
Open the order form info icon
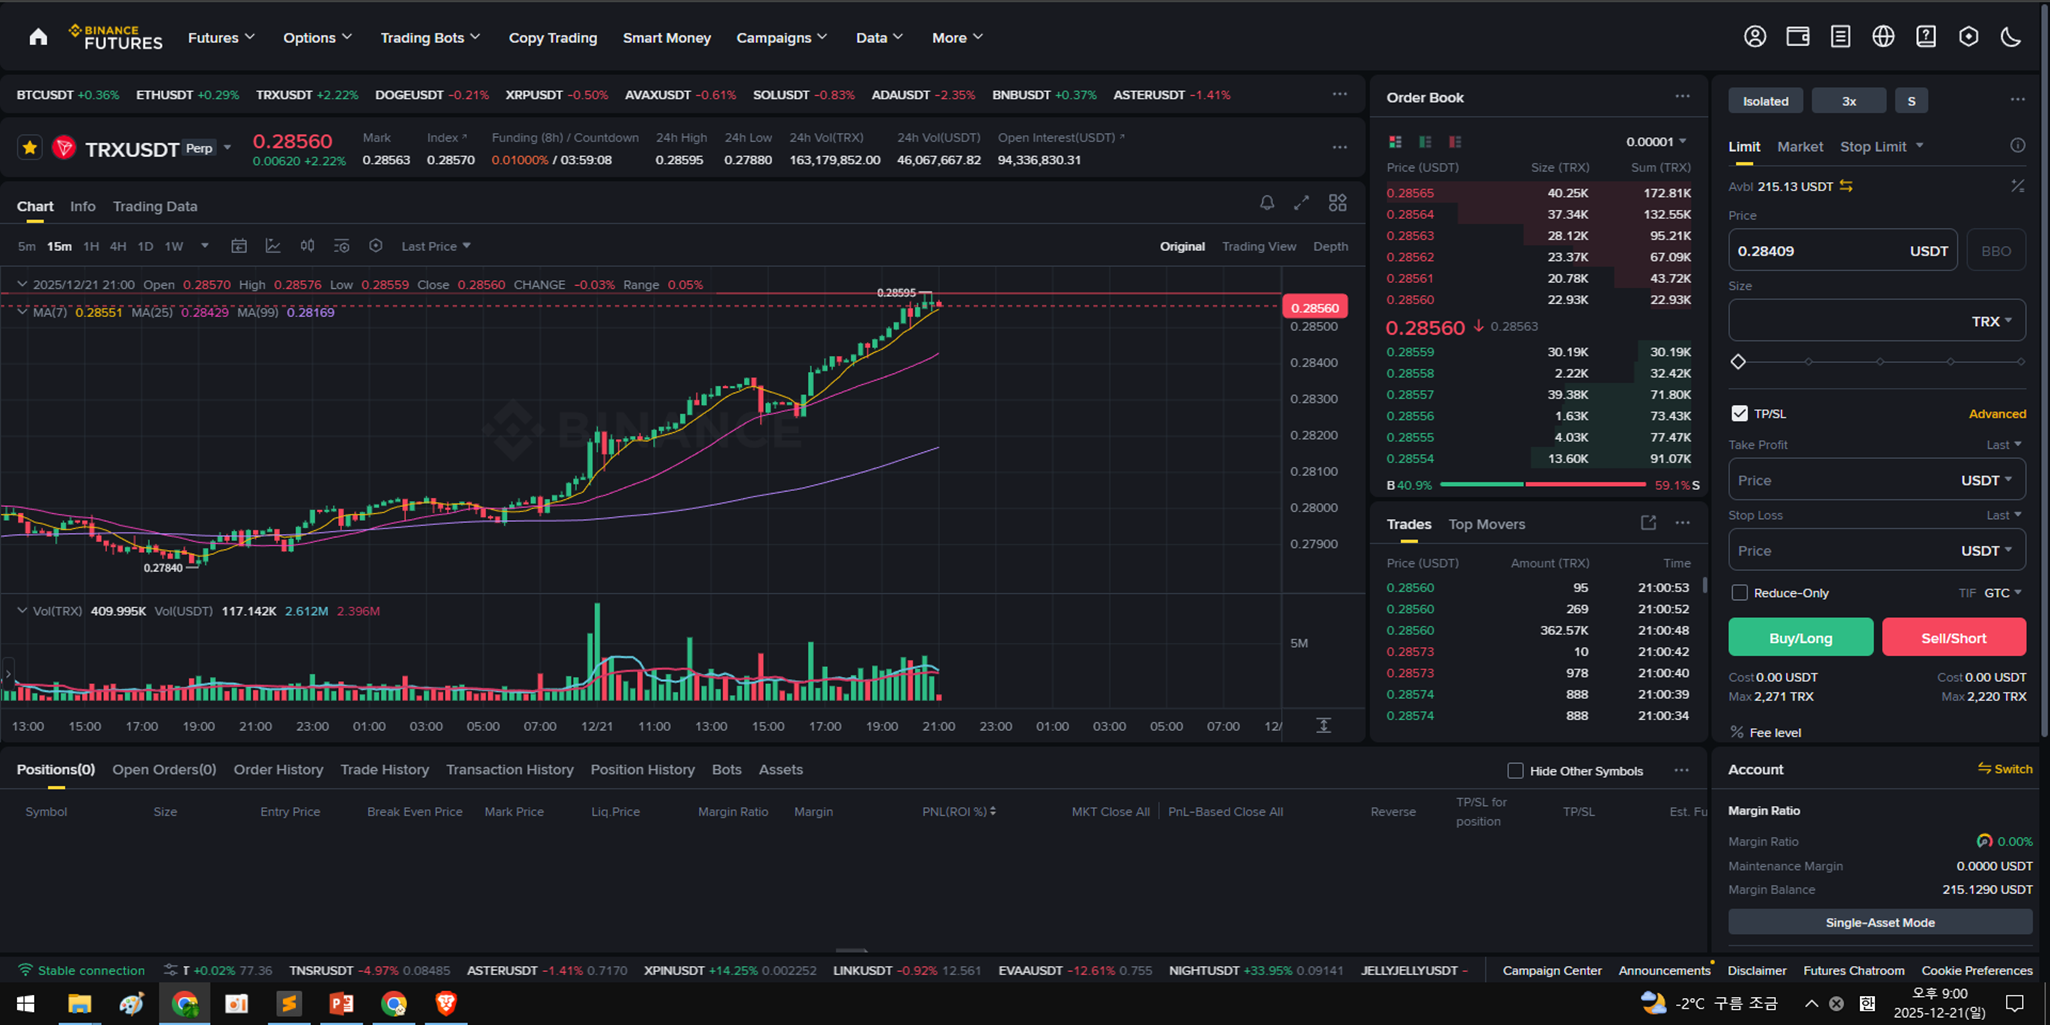[x=2017, y=146]
